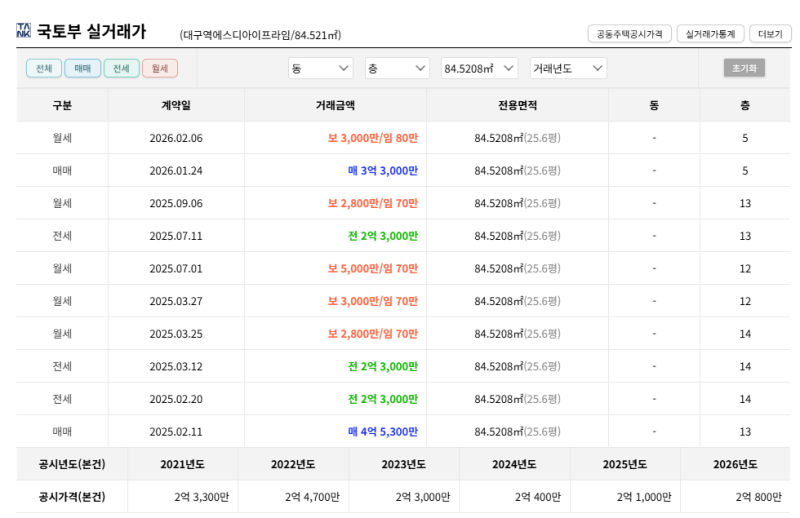Click the 초기화 reset button
Image resolution: width=800 pixels, height=518 pixels.
(x=744, y=68)
